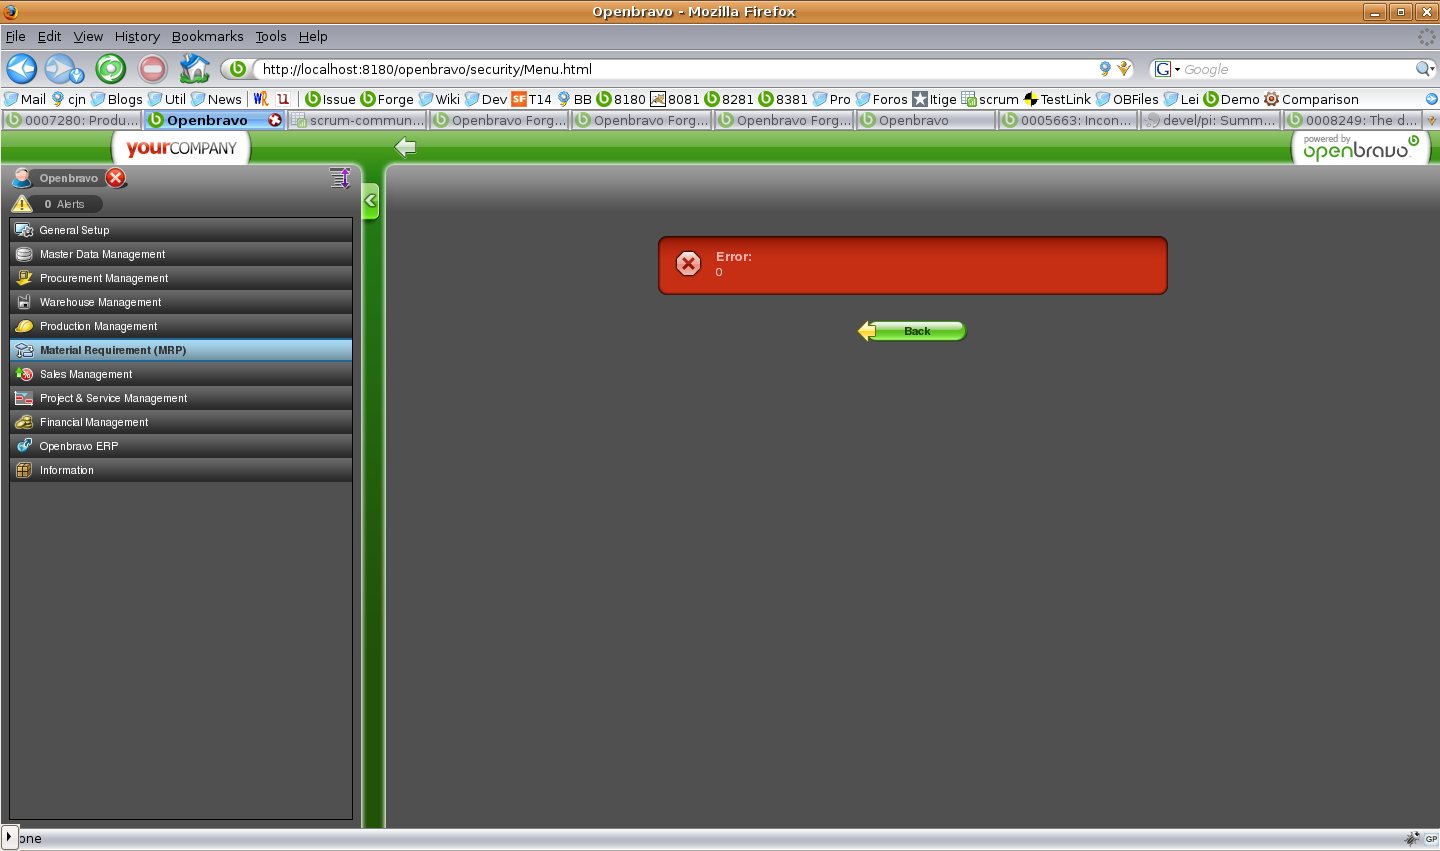This screenshot has height=851, width=1440.
Task: Click the Firefox Back navigation arrow
Action: click(21, 68)
